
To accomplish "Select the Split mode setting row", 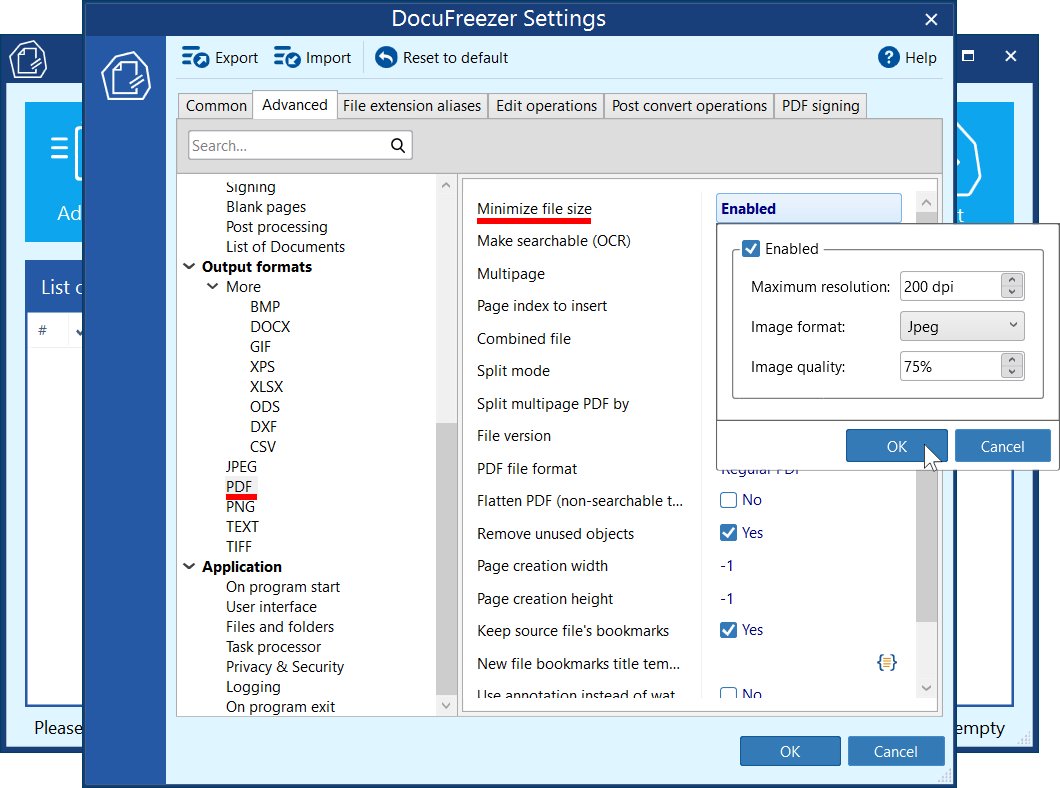I will 513,371.
